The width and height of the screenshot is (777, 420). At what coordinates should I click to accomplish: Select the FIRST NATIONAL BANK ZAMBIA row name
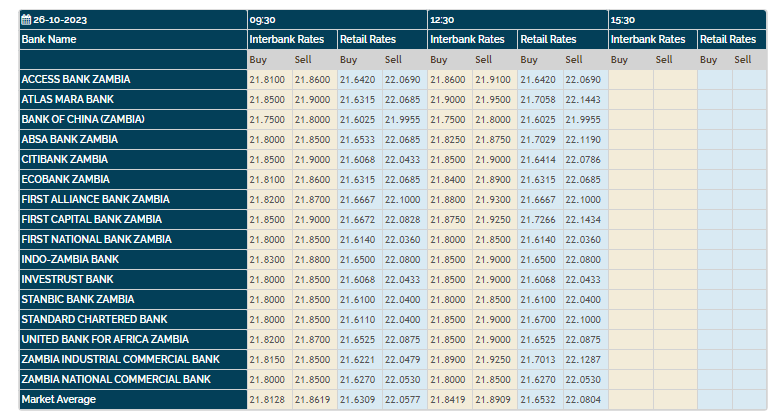[x=96, y=240]
